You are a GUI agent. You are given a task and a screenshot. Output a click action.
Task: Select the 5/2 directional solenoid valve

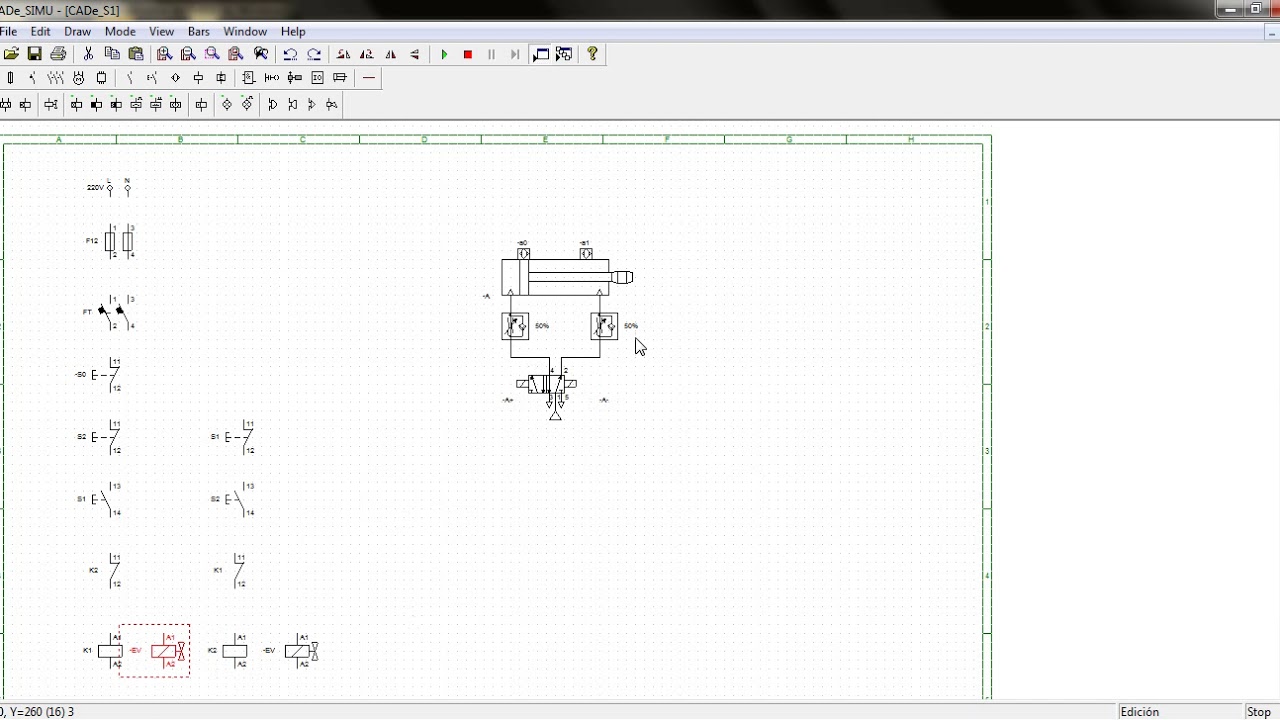click(x=548, y=386)
